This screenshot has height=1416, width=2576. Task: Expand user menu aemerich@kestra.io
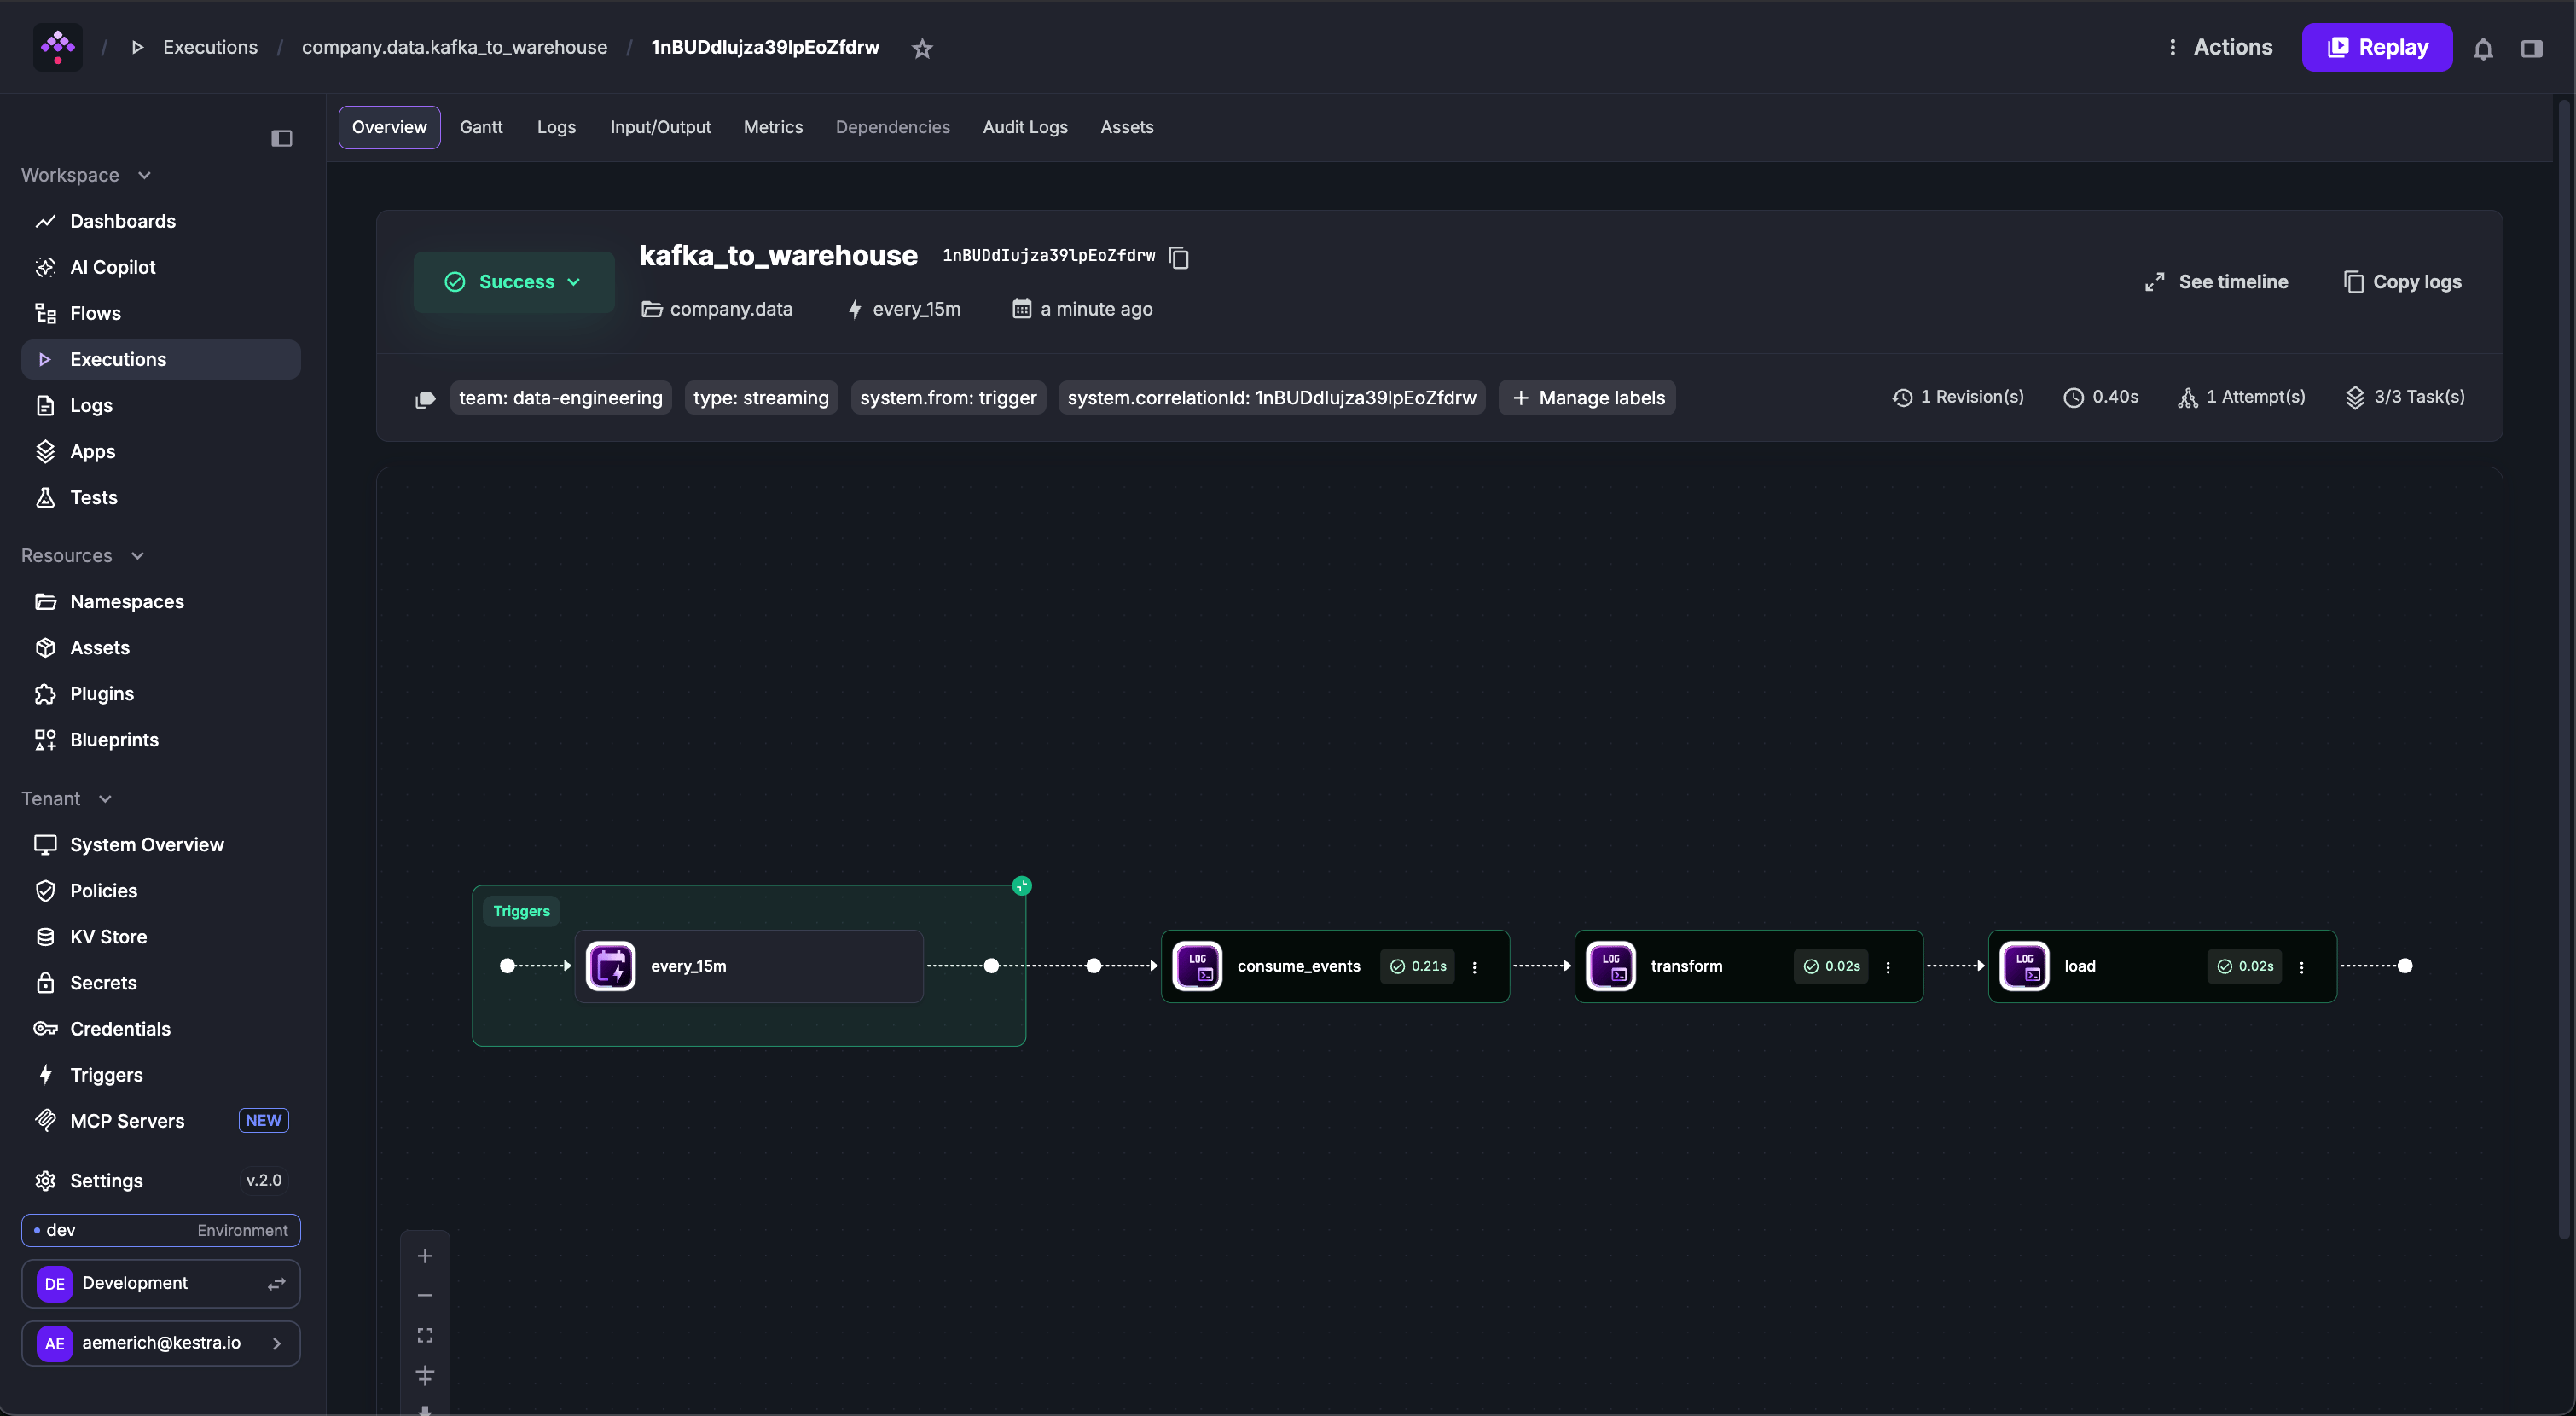pyautogui.click(x=161, y=1342)
